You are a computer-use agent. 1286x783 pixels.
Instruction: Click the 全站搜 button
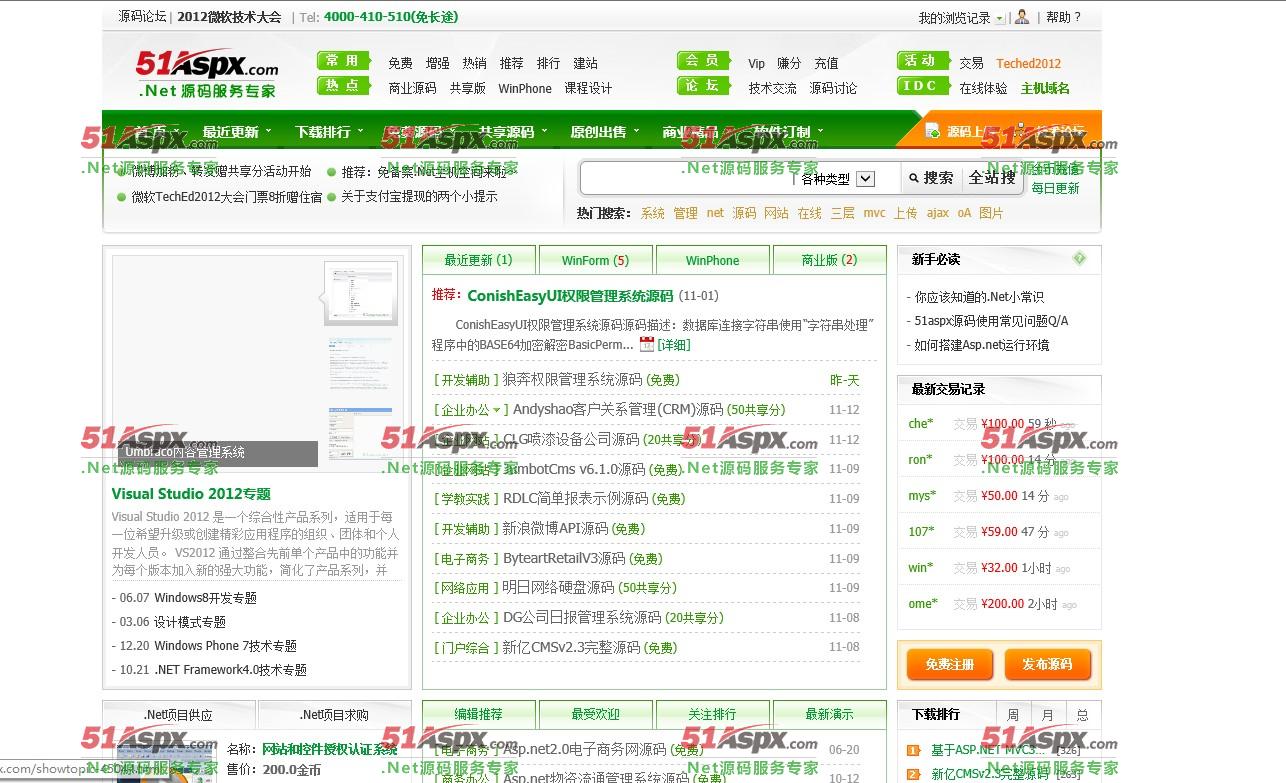[x=992, y=178]
